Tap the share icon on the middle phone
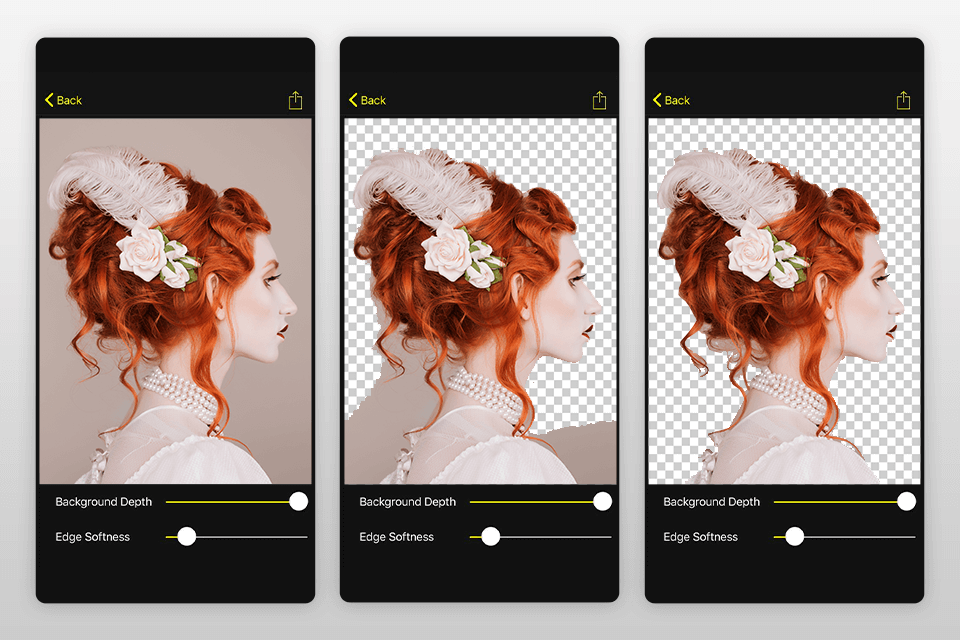Viewport: 960px width, 640px height. point(599,100)
